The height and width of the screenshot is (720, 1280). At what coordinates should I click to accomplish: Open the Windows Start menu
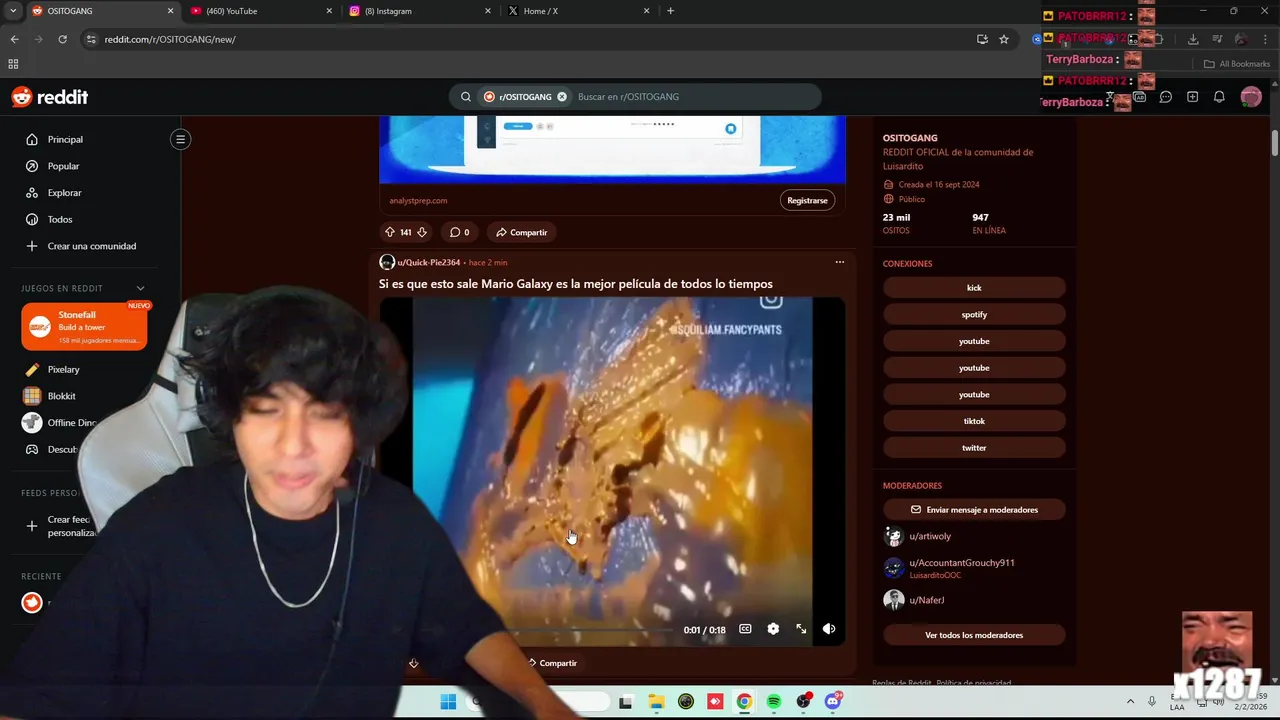pyautogui.click(x=448, y=702)
